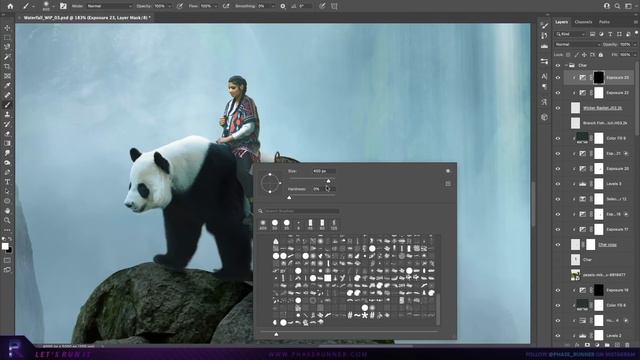Screen dimensions: 640x360
Task: Select the Move tool
Action: tap(7, 28)
